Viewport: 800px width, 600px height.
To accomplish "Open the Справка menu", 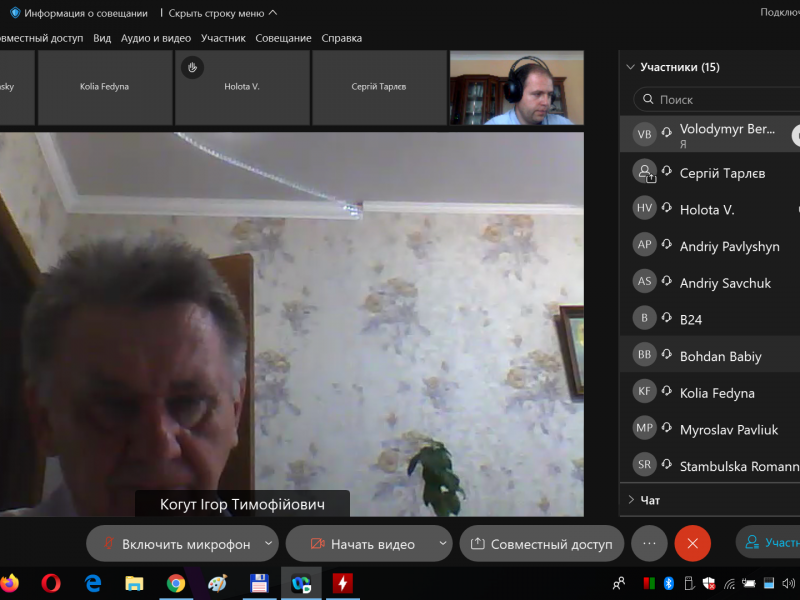I will point(342,38).
